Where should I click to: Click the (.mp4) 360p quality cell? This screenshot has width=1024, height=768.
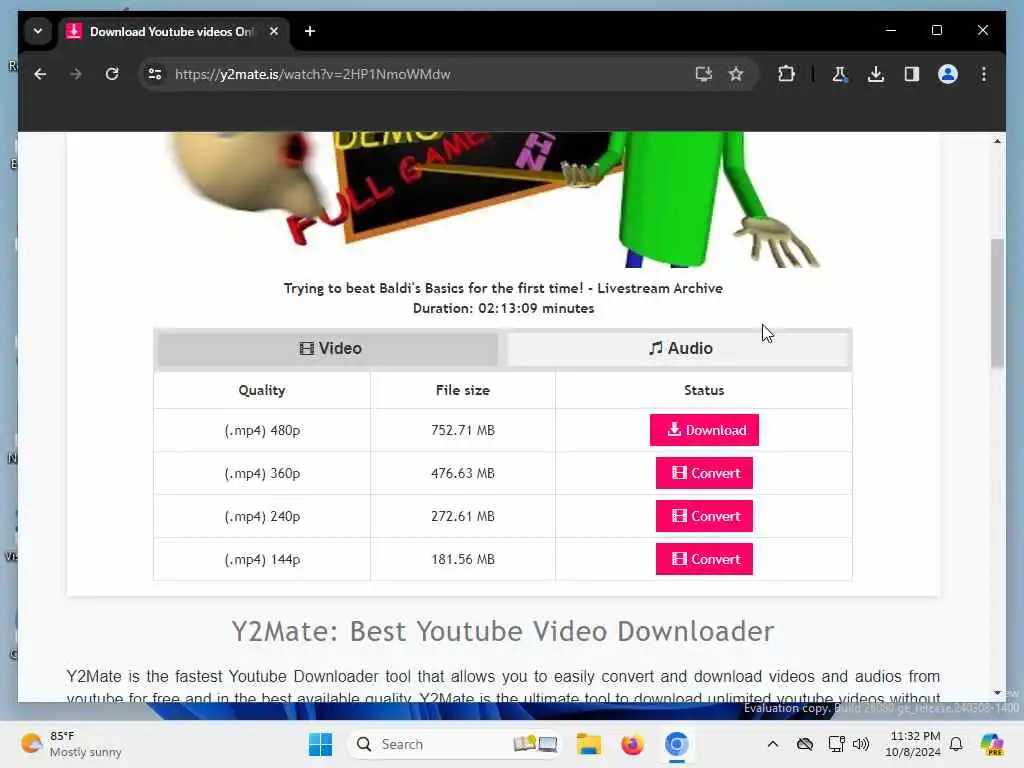pos(262,473)
